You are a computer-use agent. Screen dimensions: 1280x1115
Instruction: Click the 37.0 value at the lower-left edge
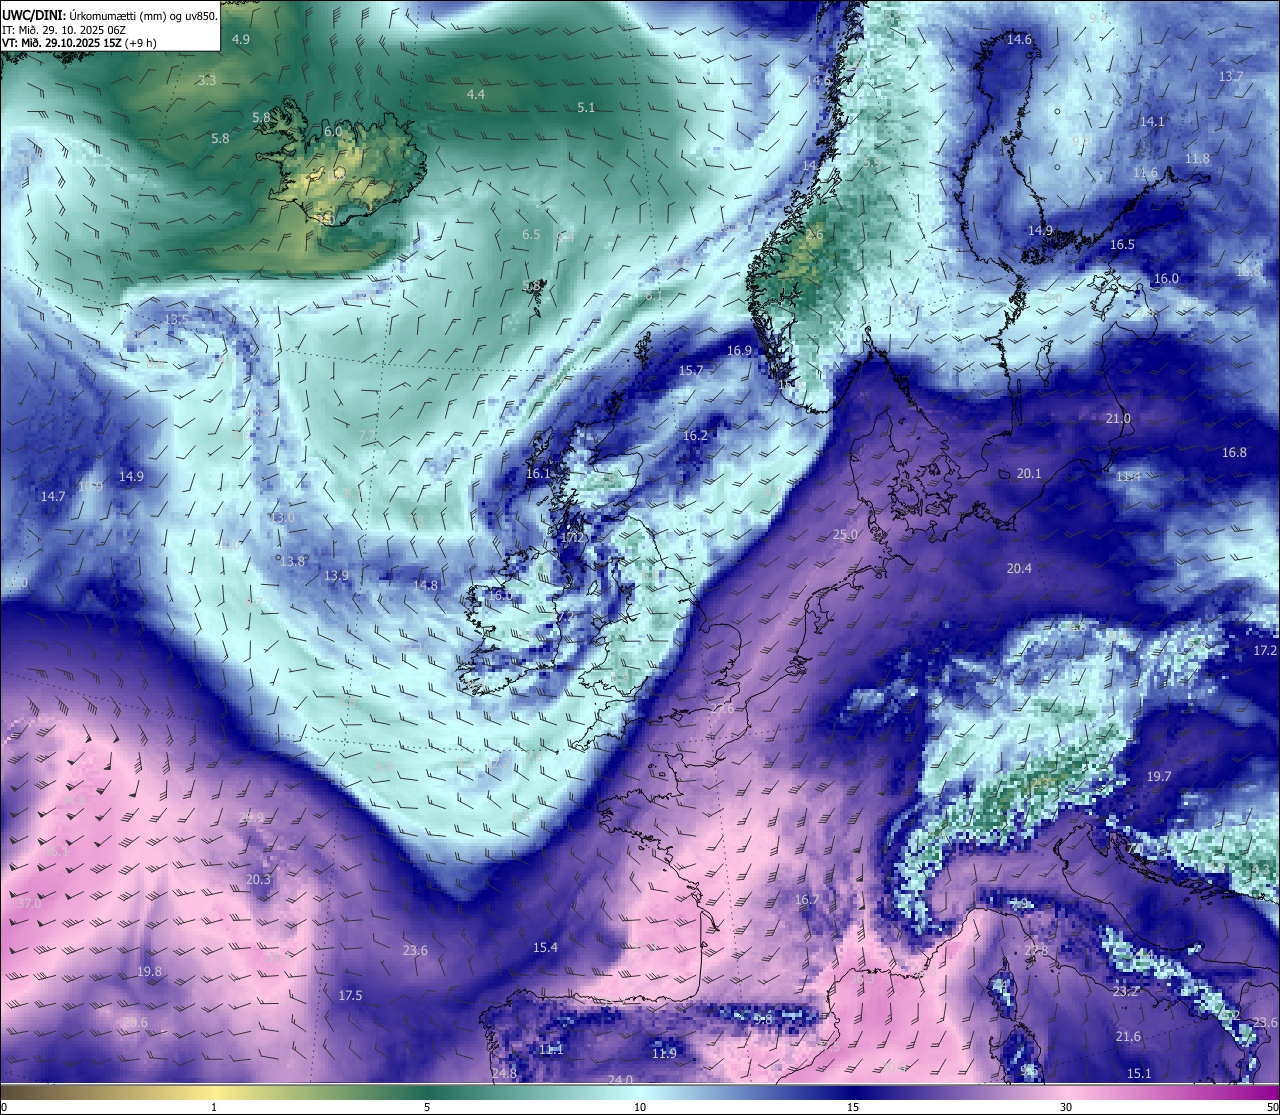click(29, 903)
